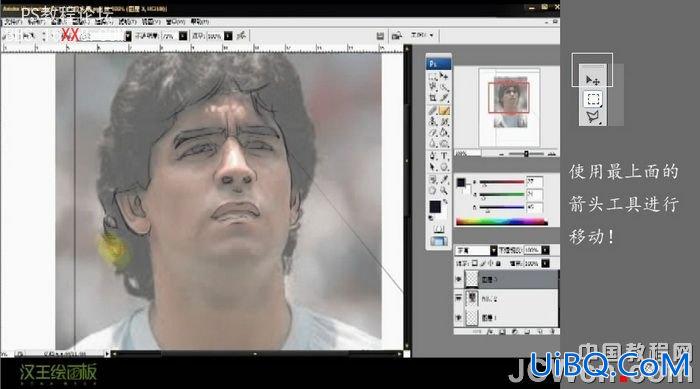The width and height of the screenshot is (700, 389).
Task: Select the Slice tool
Action: tap(444, 98)
